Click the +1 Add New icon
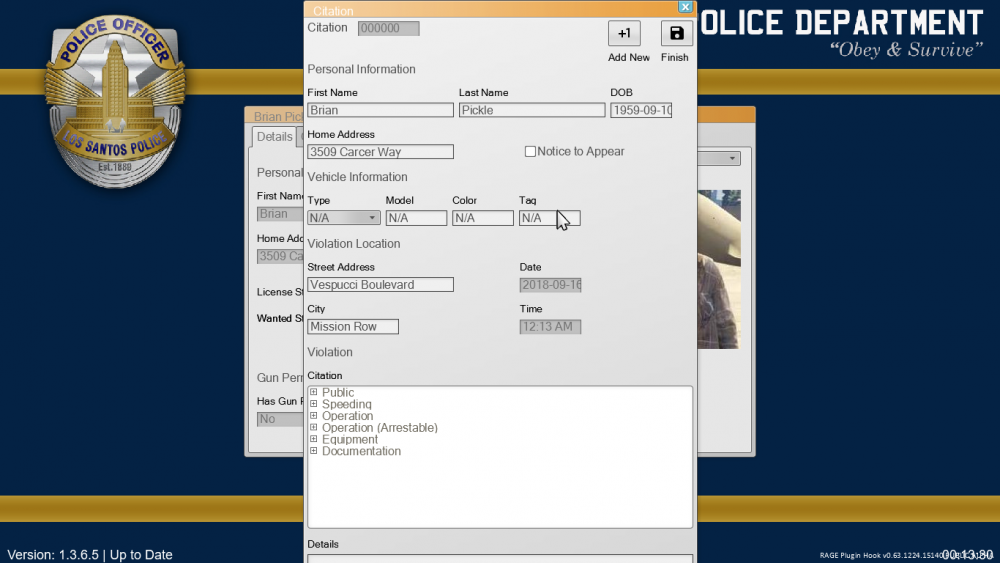Viewport: 1000px width, 563px height. 624,33
